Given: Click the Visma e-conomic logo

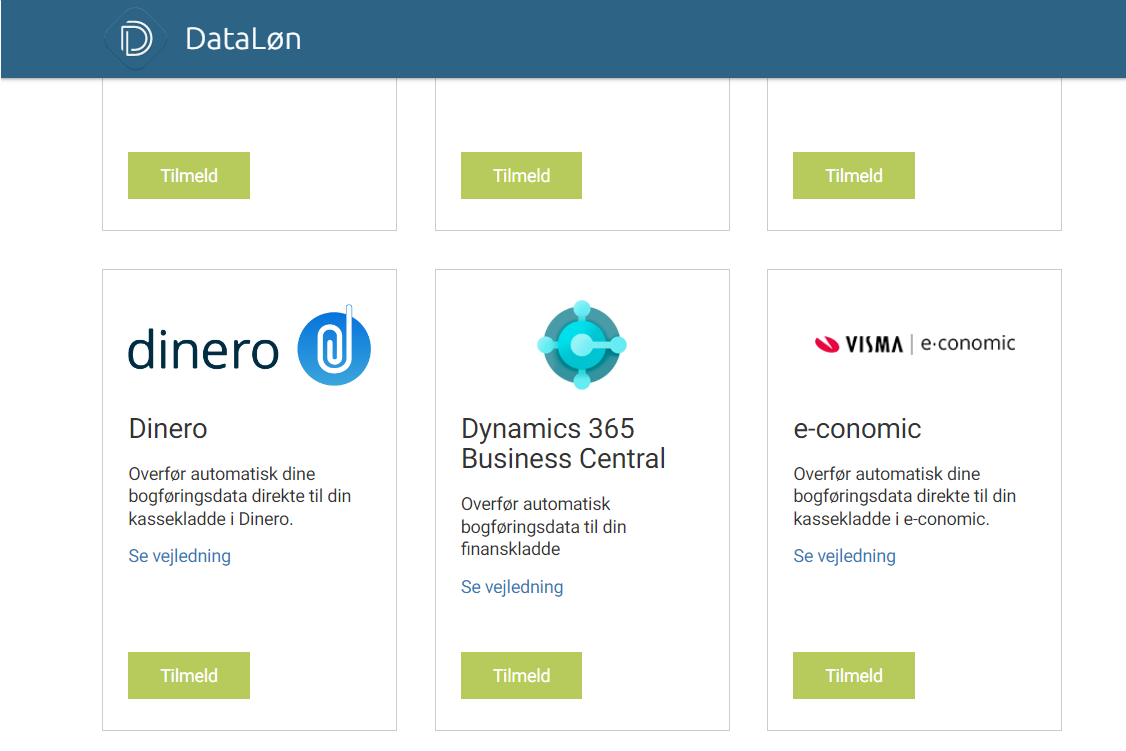Looking at the screenshot, I should coord(914,344).
